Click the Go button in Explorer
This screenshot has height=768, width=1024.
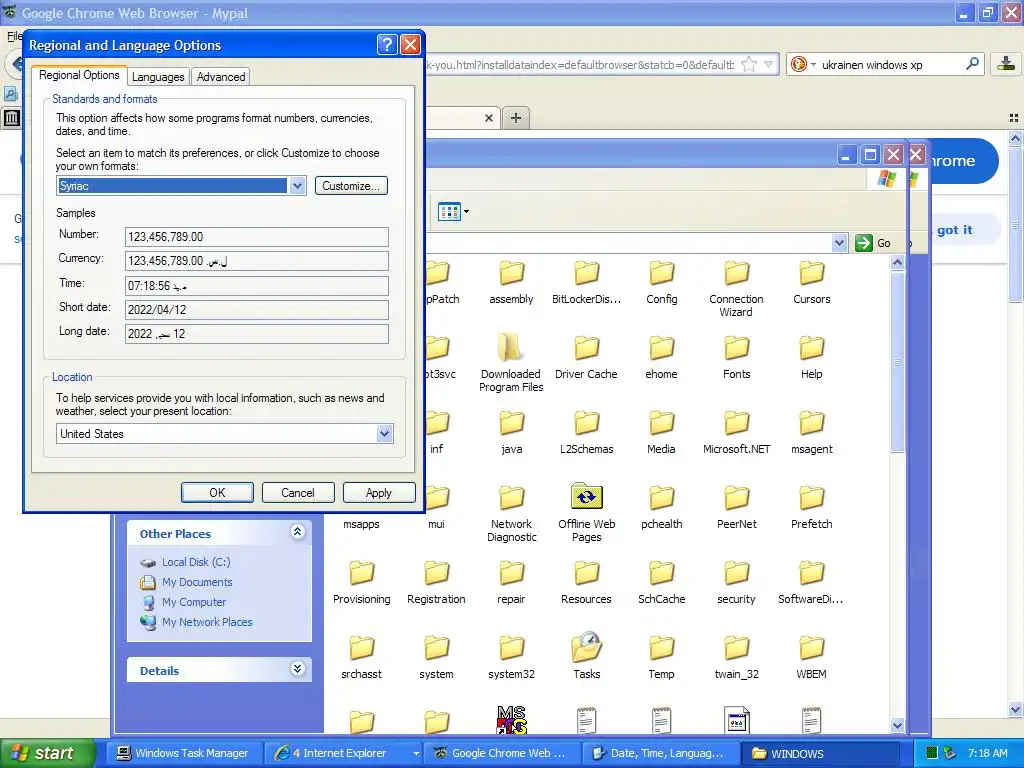click(x=873, y=243)
